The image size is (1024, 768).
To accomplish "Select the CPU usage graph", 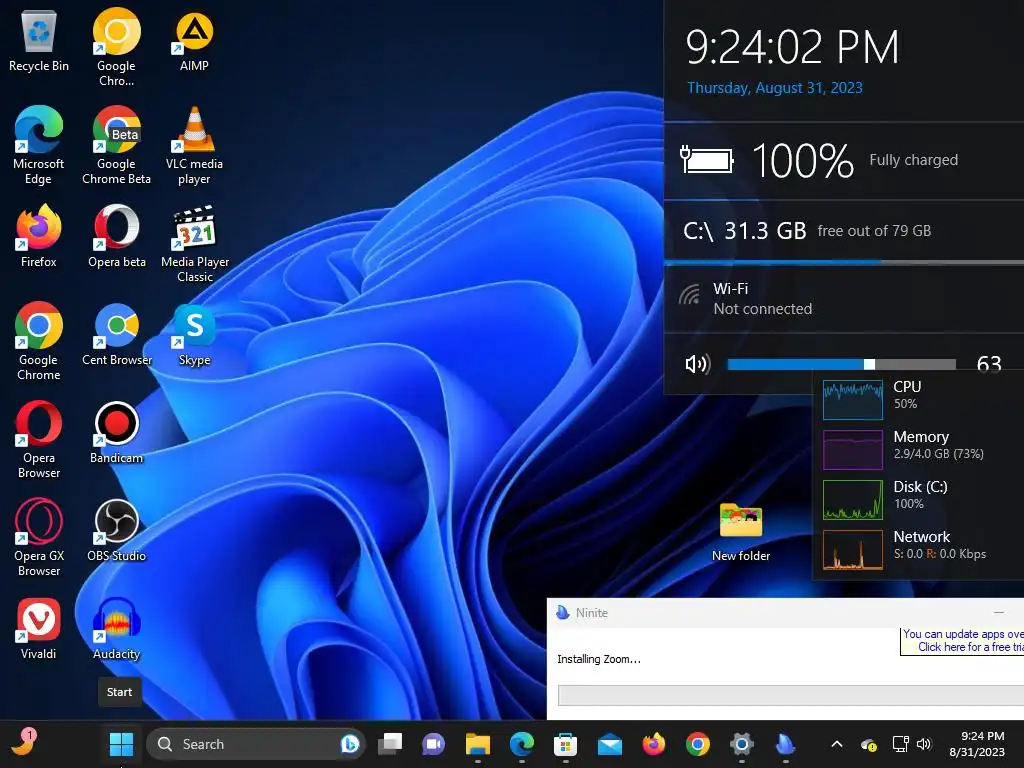I will click(852, 399).
